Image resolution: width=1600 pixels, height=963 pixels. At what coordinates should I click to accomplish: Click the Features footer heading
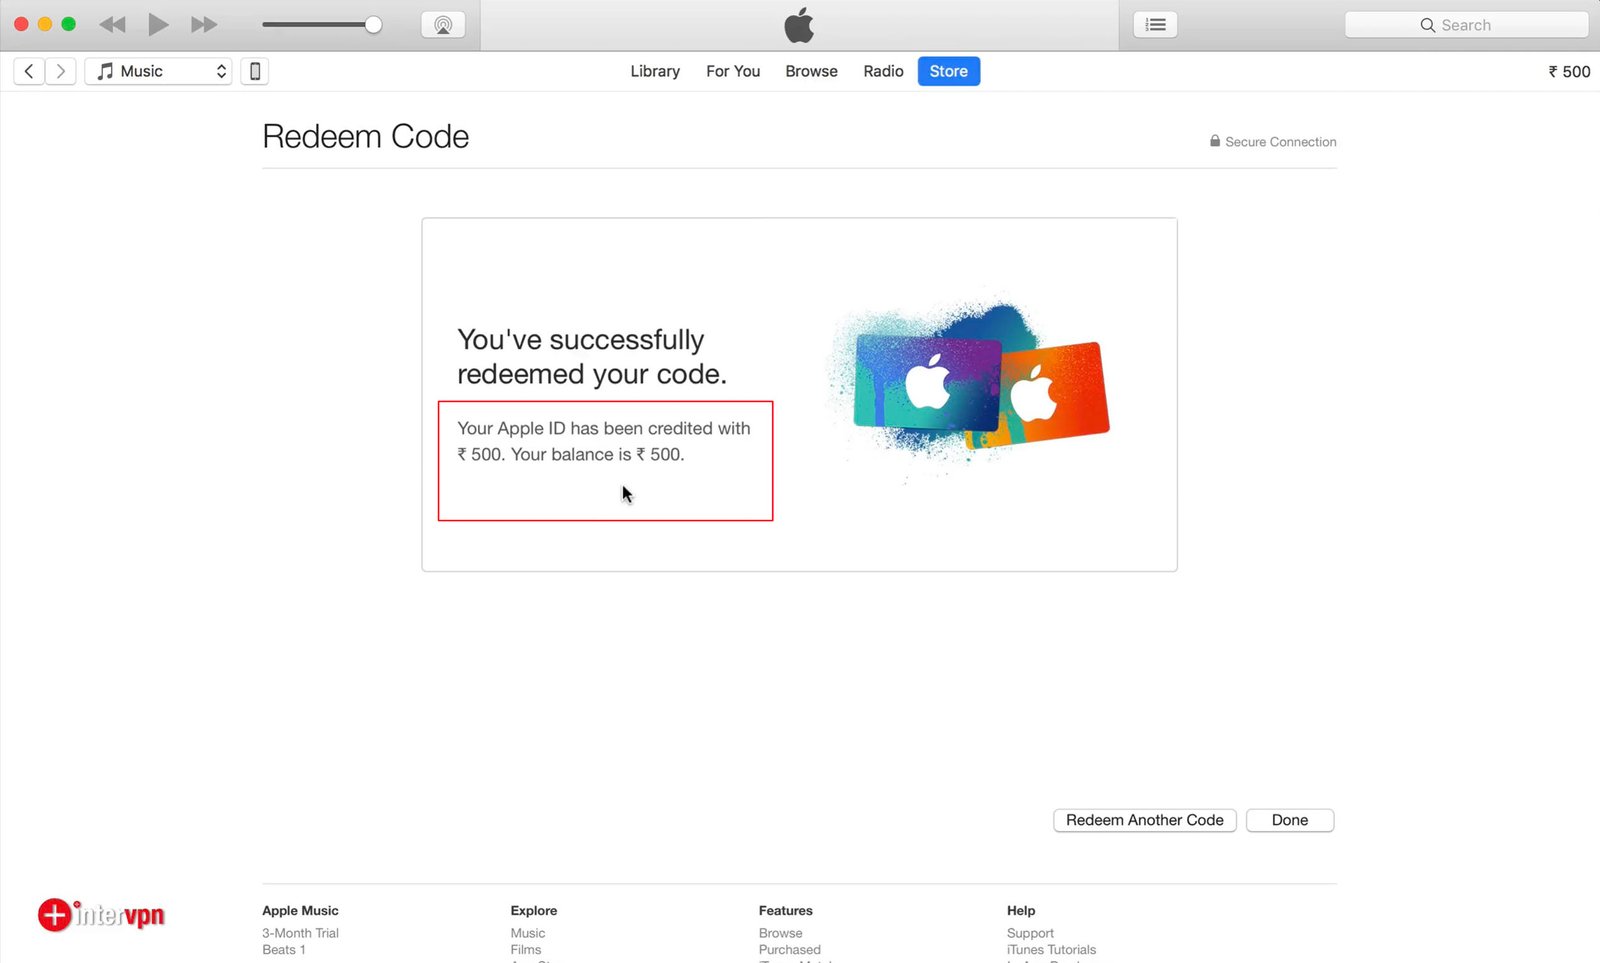tap(786, 911)
